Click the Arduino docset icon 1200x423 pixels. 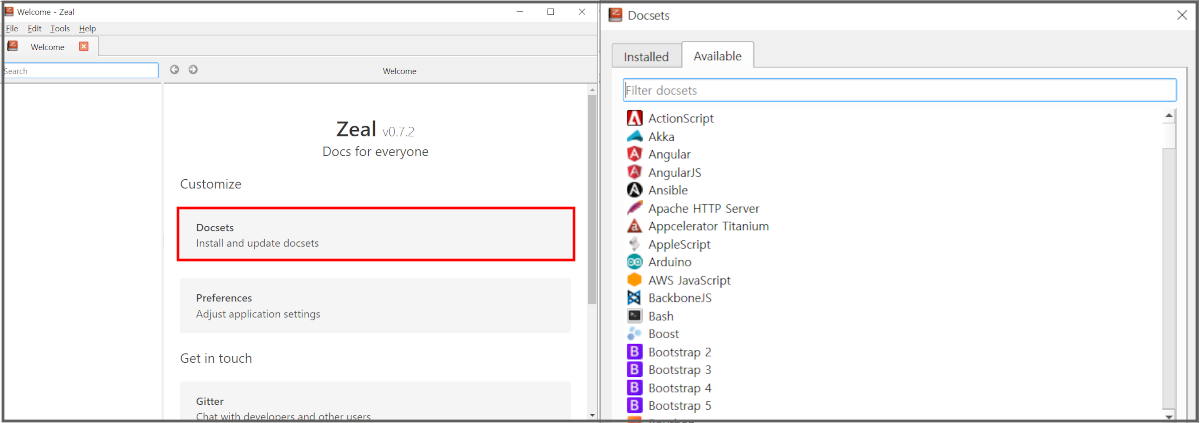click(634, 262)
